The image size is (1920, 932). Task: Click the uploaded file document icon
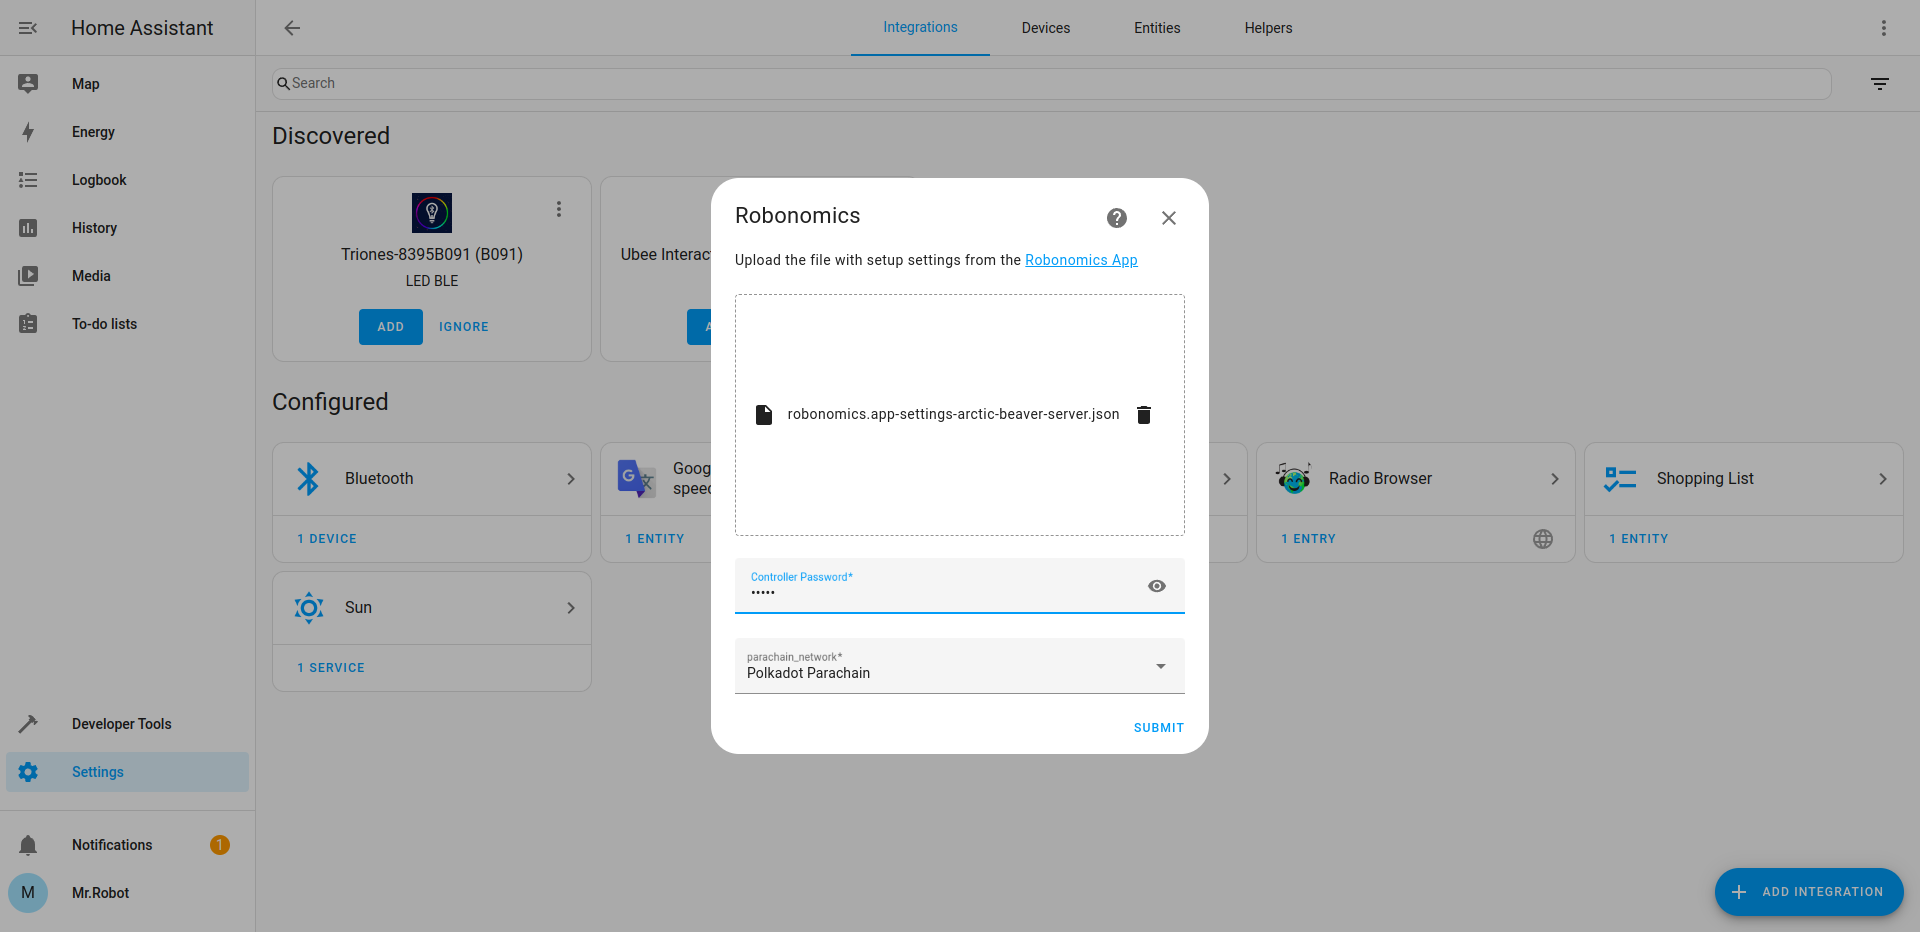(x=764, y=414)
